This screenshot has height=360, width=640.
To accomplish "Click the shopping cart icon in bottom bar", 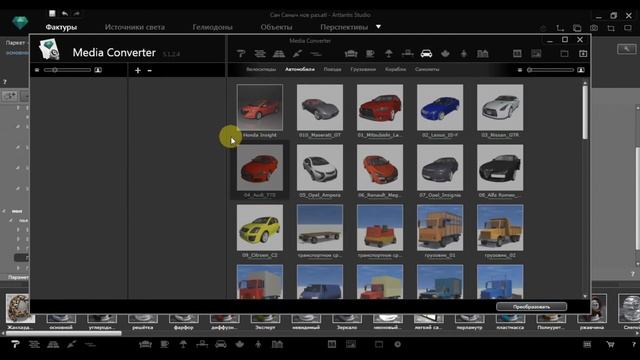I will [x=611, y=344].
